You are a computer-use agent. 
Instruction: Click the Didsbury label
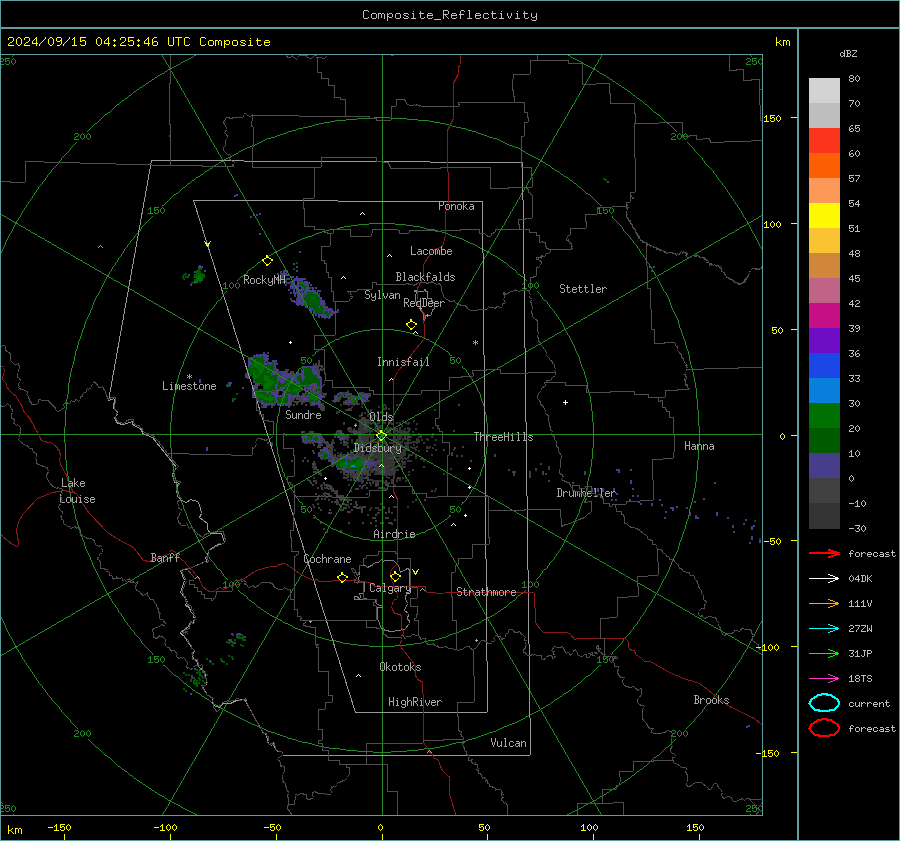click(x=378, y=448)
